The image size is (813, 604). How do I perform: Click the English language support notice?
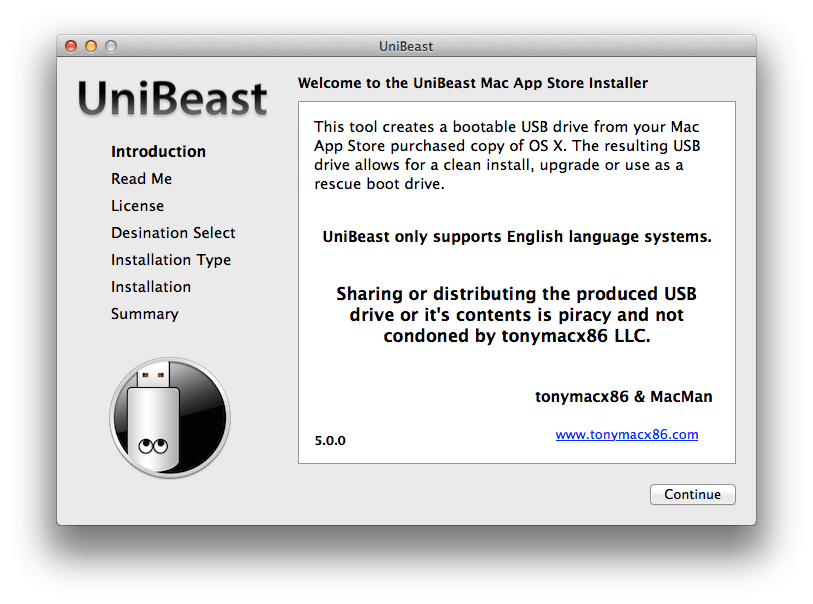(x=516, y=237)
